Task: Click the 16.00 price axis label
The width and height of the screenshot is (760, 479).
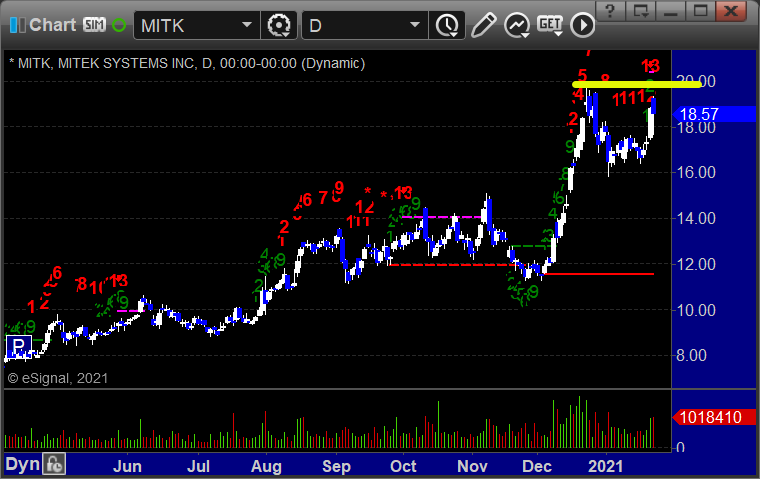Action: pos(696,172)
